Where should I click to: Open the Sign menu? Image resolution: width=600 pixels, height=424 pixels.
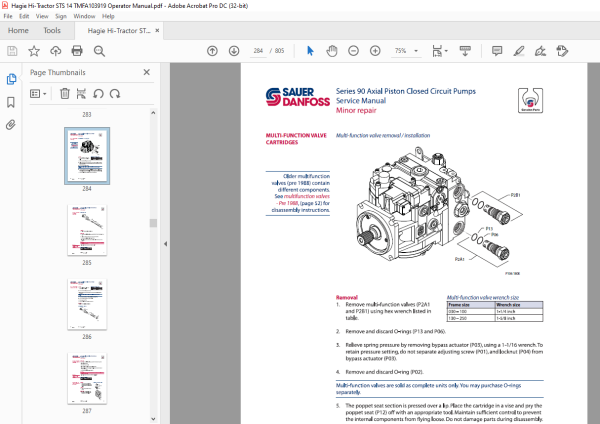[60, 16]
